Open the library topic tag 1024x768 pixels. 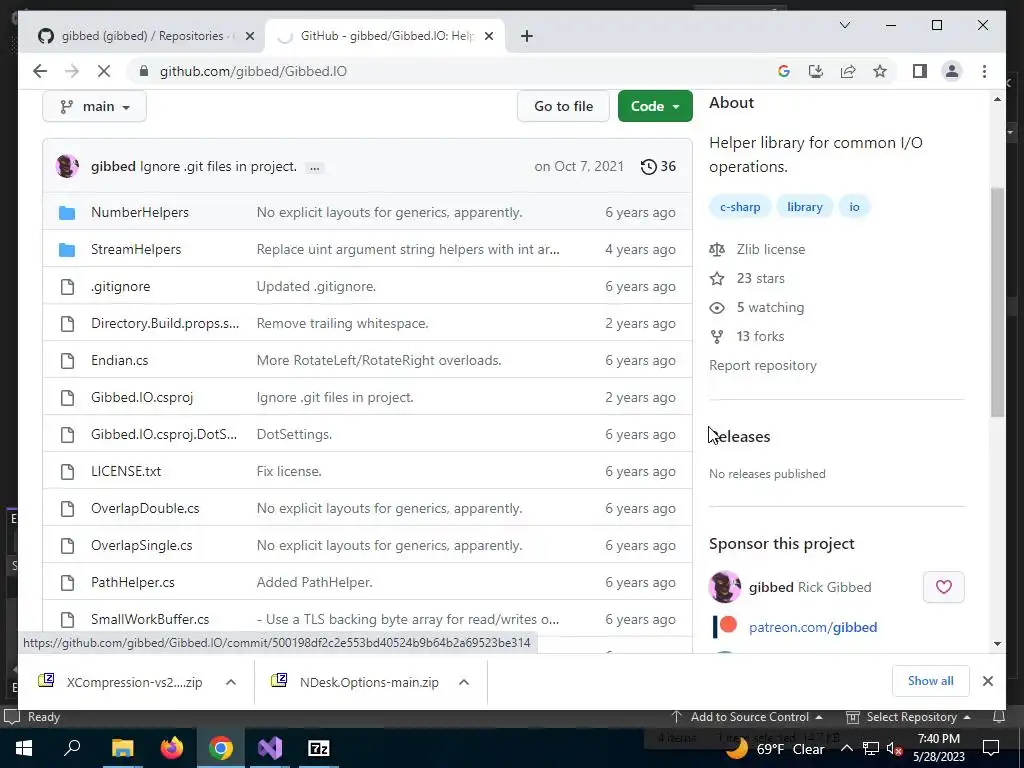[804, 207]
